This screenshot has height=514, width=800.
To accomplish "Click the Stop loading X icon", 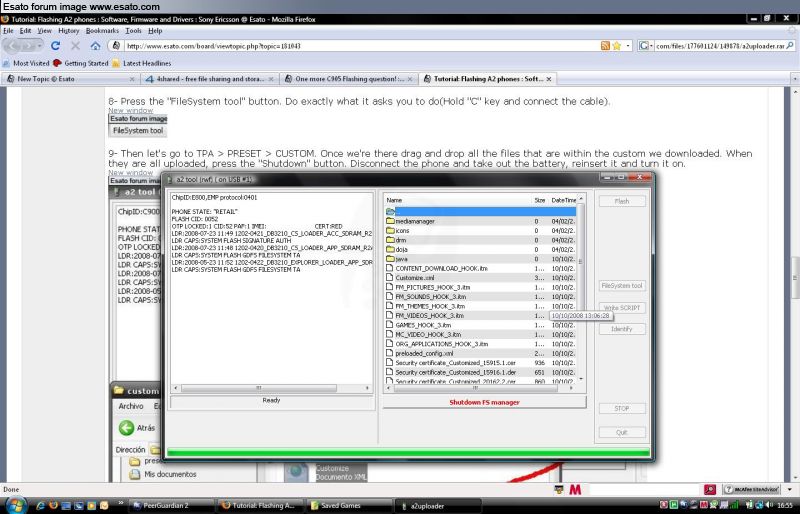I will tap(76, 46).
